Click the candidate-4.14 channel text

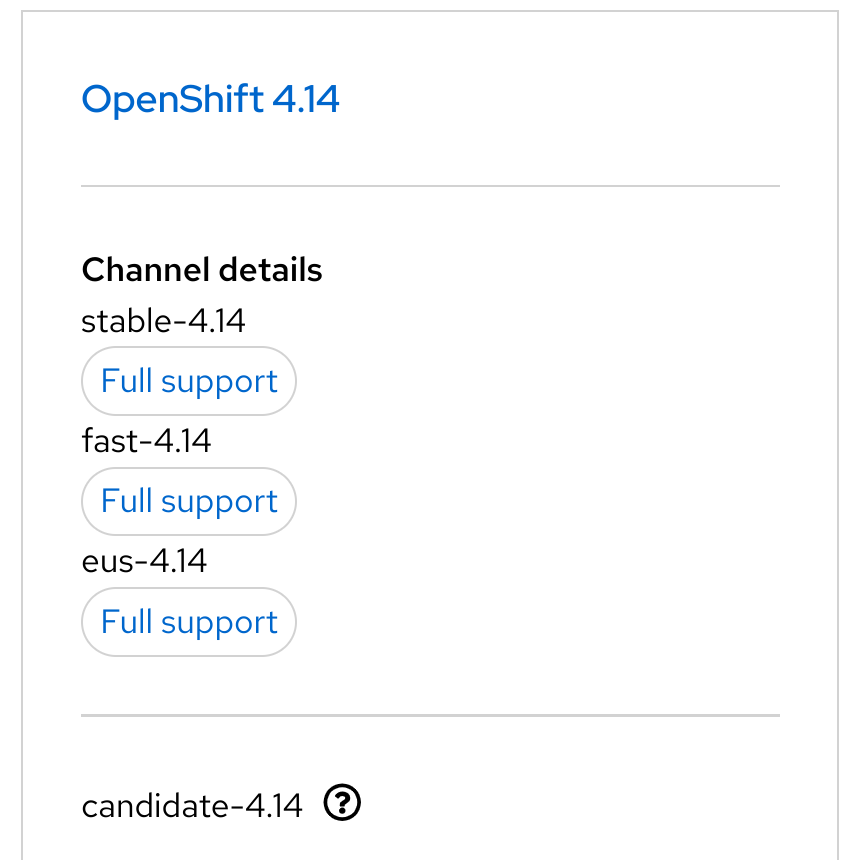coord(192,806)
